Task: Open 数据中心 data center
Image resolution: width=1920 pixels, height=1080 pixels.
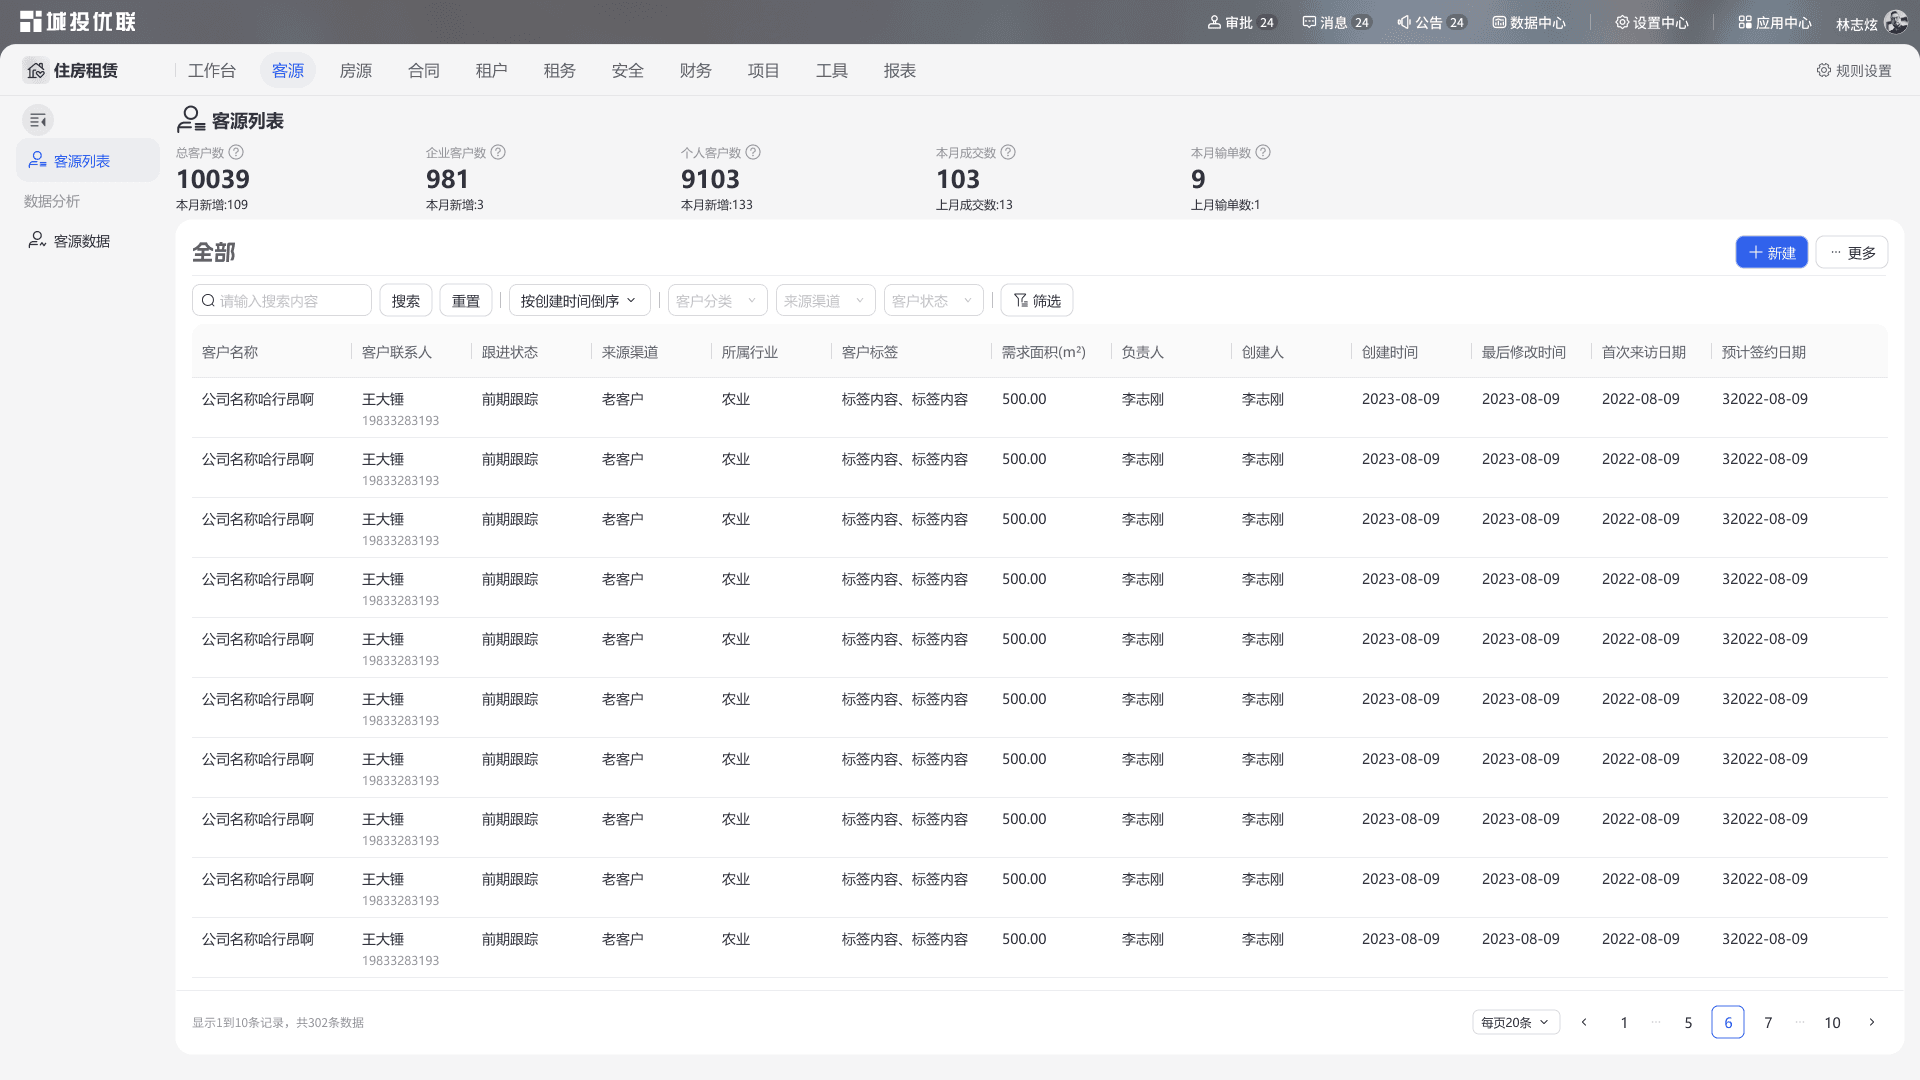Action: pyautogui.click(x=1529, y=22)
